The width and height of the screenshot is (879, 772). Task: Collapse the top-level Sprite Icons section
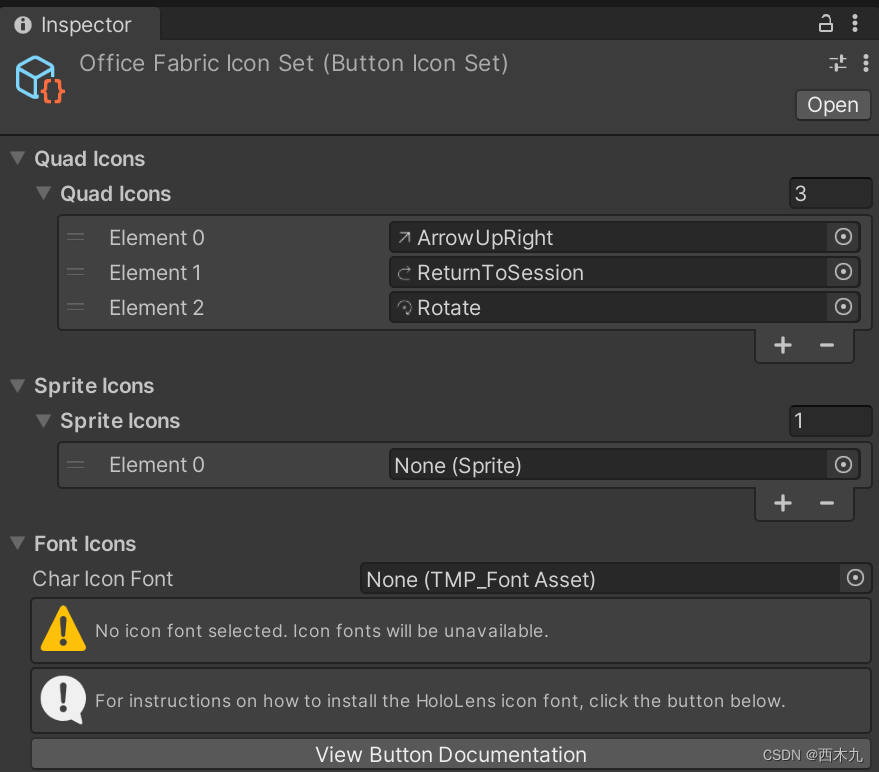(18, 385)
